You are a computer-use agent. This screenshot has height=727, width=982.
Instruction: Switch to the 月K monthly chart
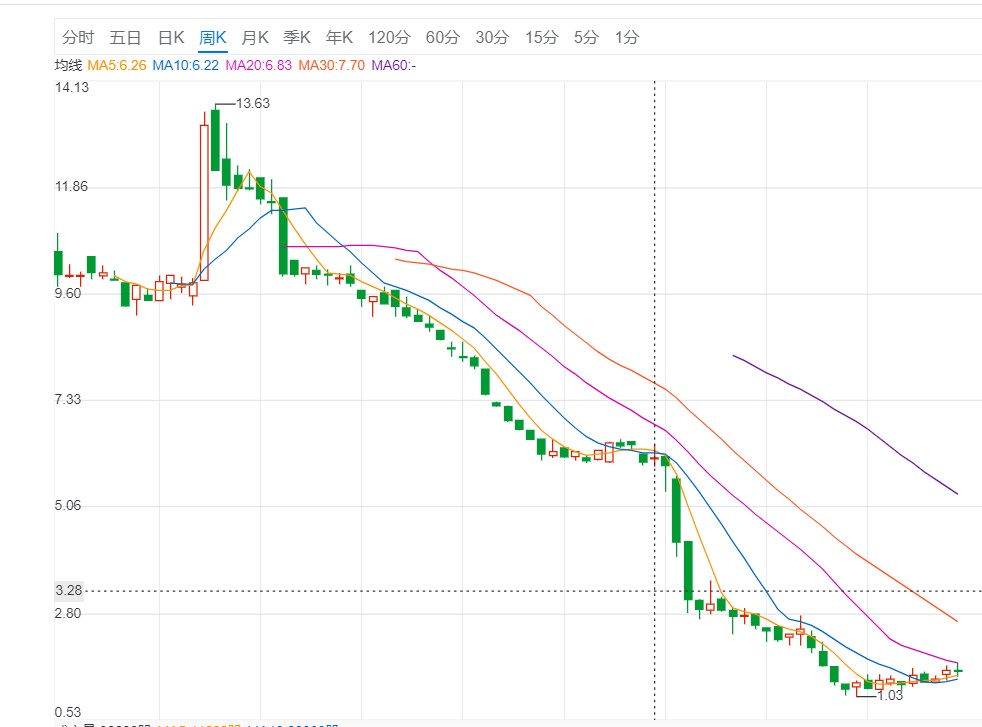(x=255, y=38)
